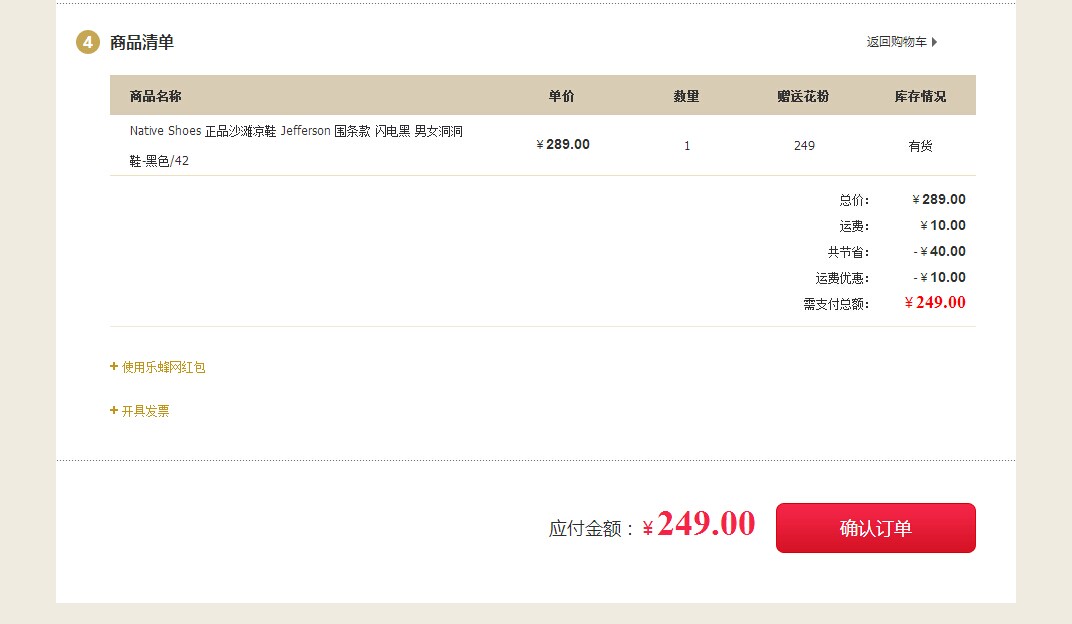Click the arrow beside 返回购物车
Viewport: 1072px width, 624px height.
(x=934, y=42)
